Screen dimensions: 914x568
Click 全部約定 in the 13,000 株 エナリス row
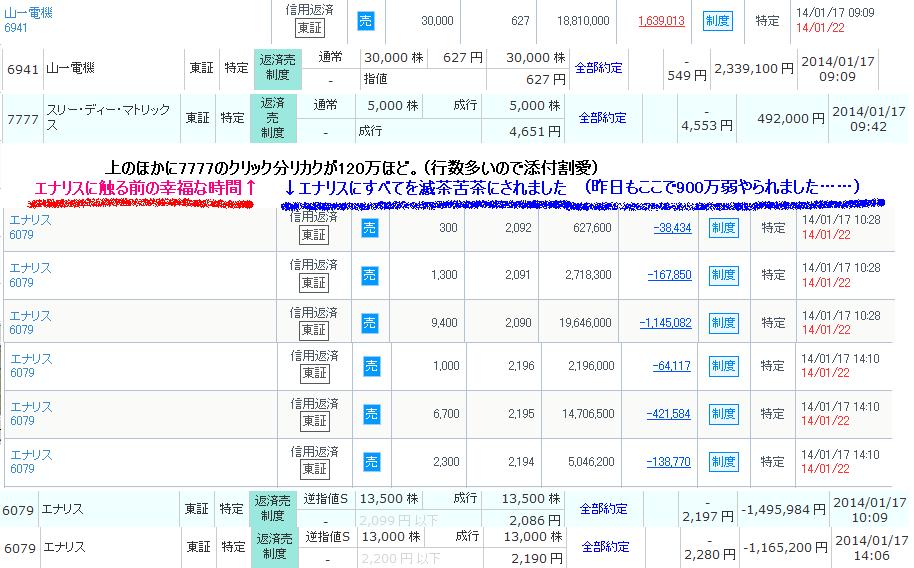click(606, 547)
